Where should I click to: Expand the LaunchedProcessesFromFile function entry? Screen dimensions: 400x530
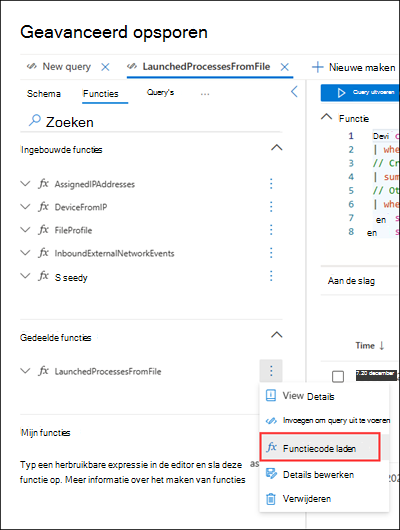(x=25, y=371)
